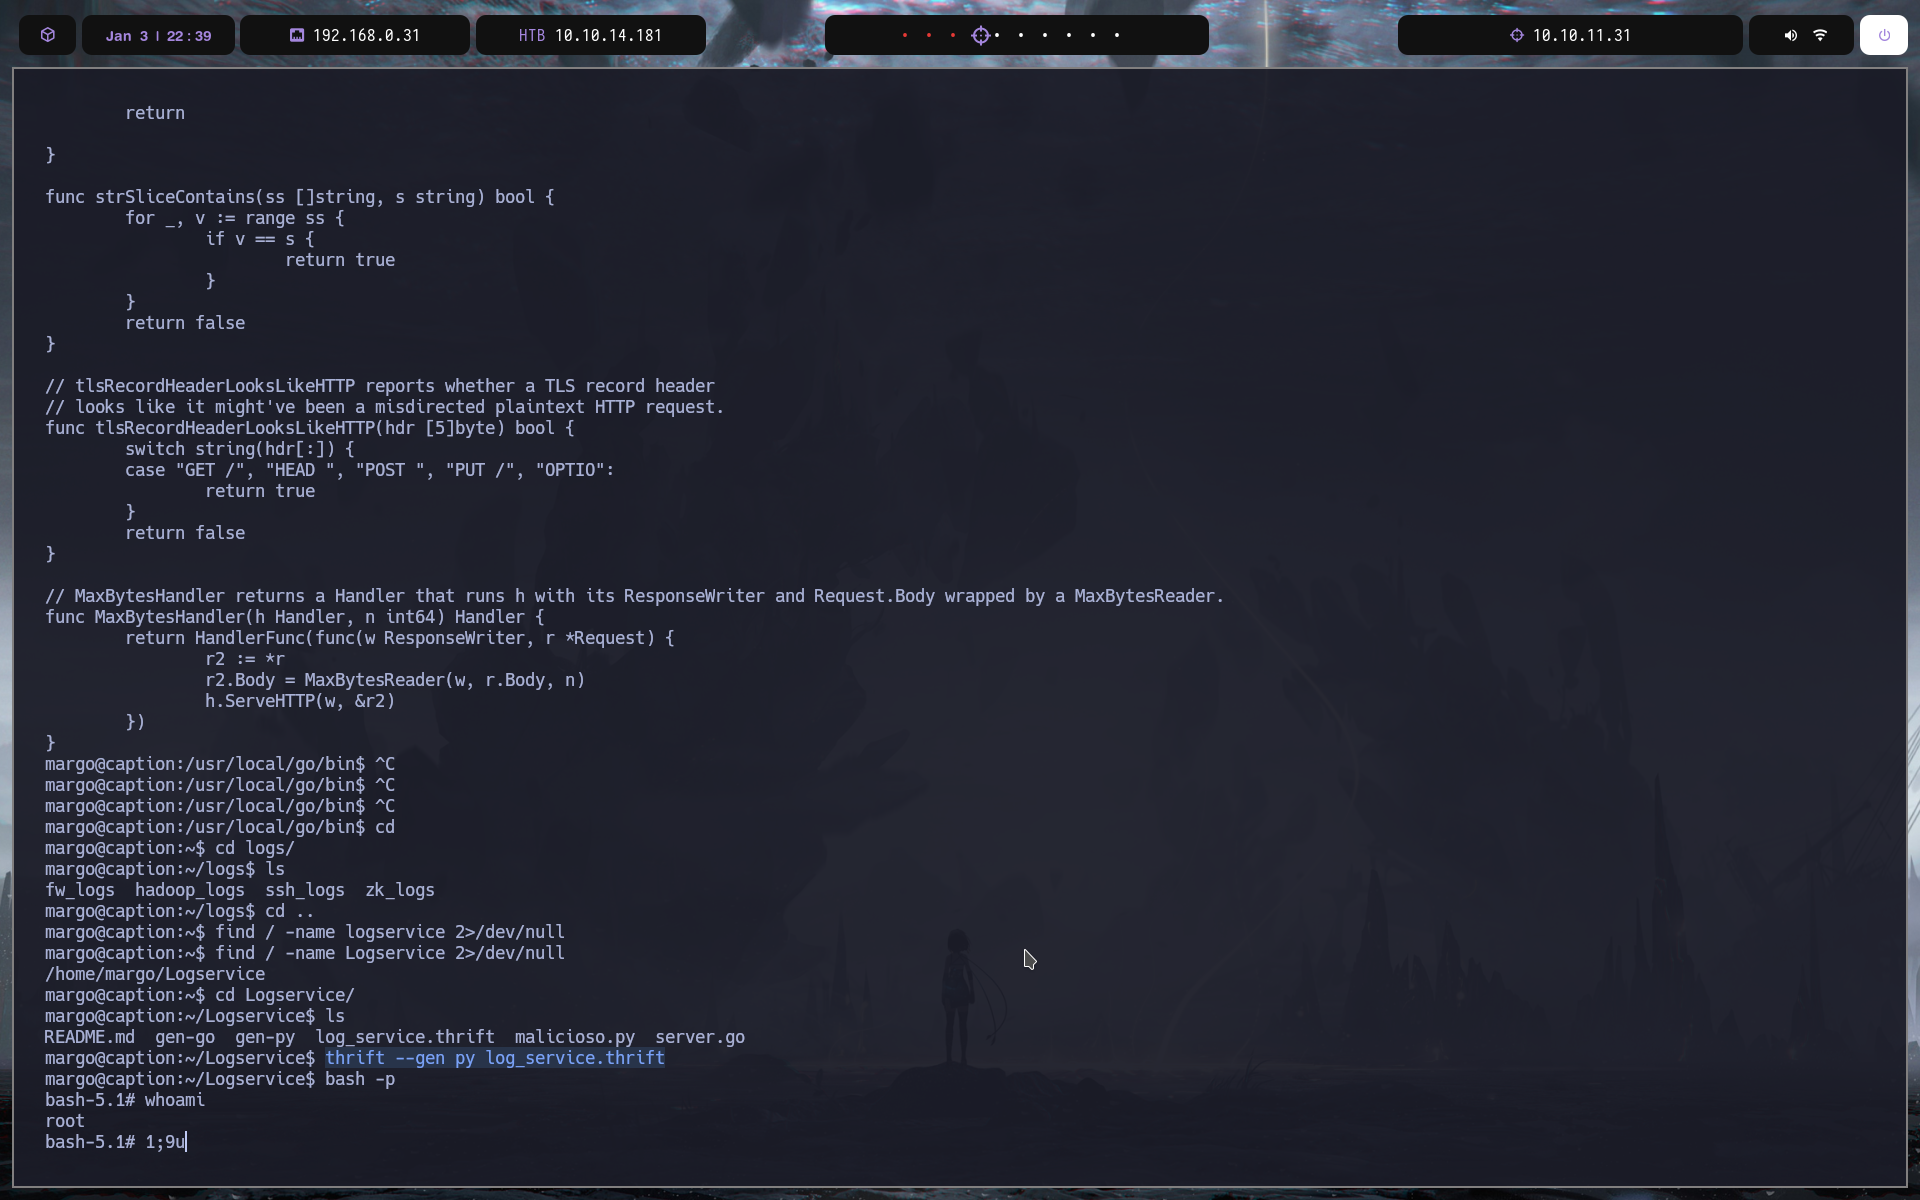Click 'gen-go' in the ls output
This screenshot has height=1200, width=1920.
pos(185,1037)
